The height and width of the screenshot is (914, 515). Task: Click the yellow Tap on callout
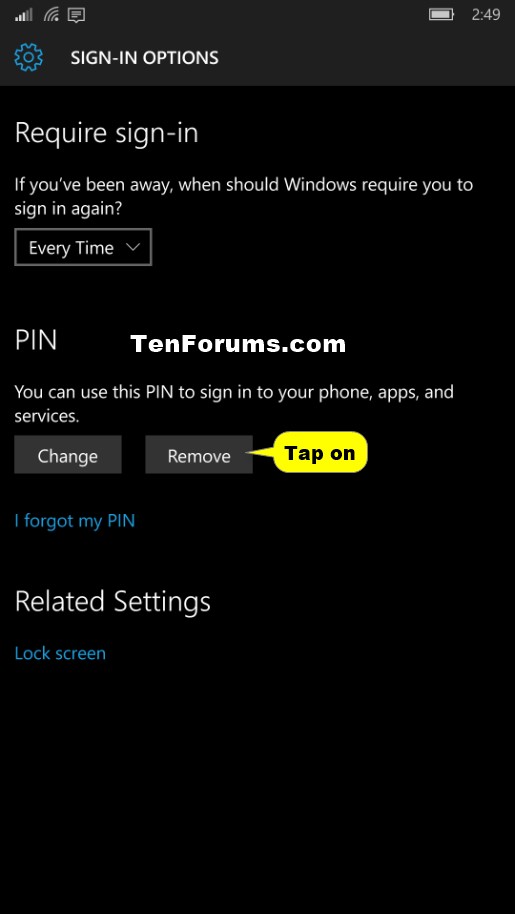320,452
